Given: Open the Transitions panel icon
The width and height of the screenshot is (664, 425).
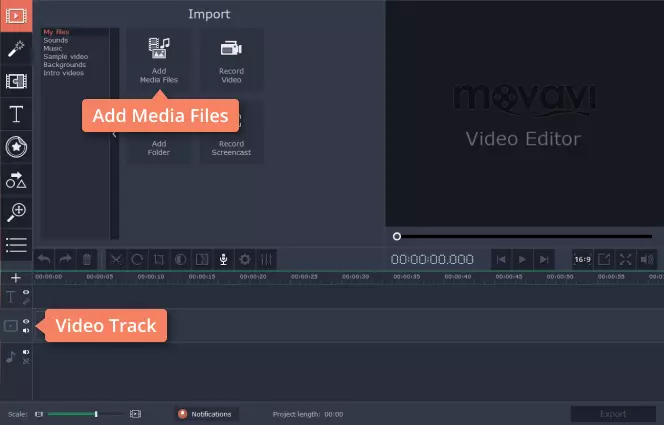Looking at the screenshot, I should tap(16, 81).
